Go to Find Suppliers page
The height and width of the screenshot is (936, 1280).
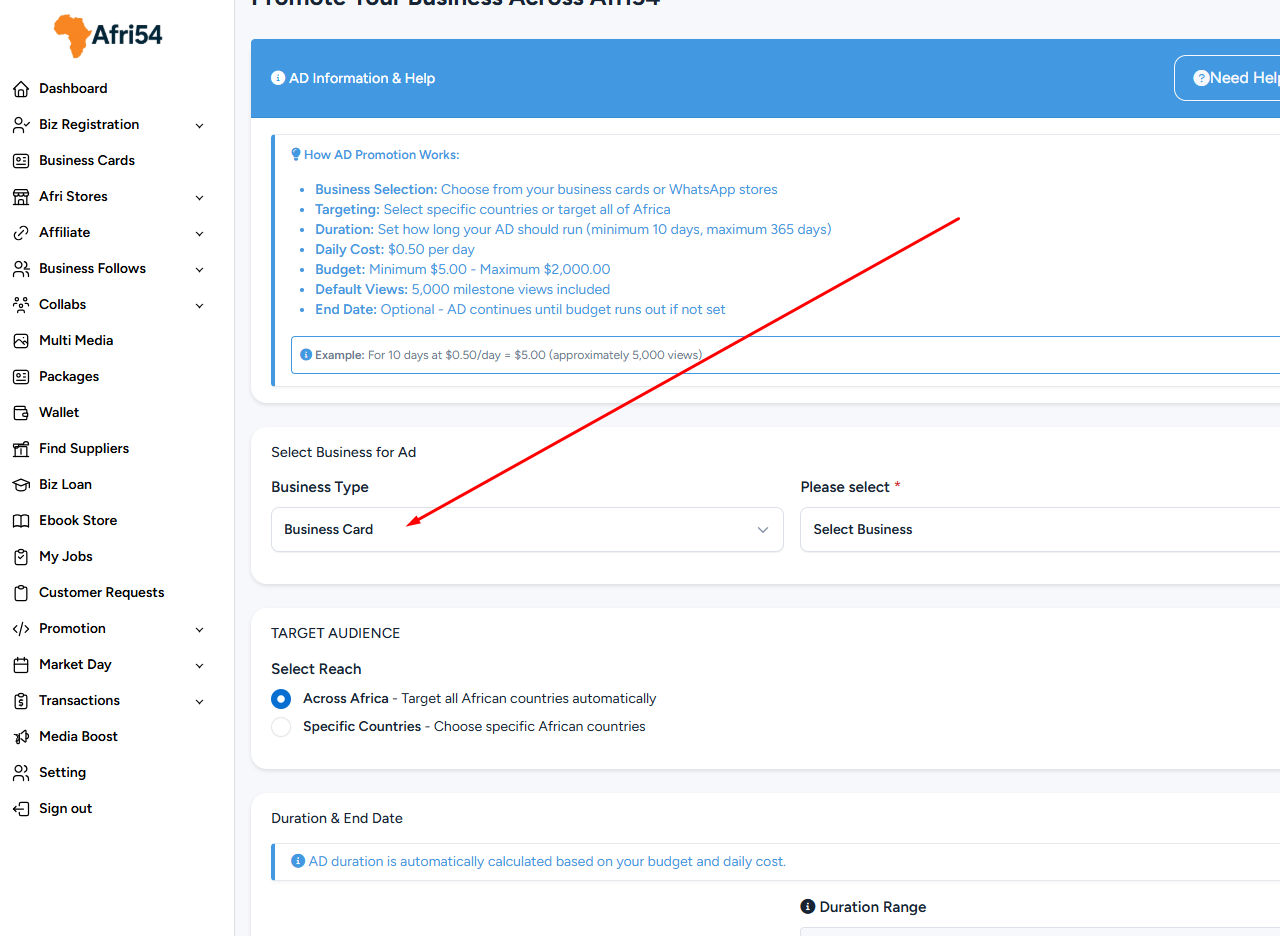click(83, 449)
